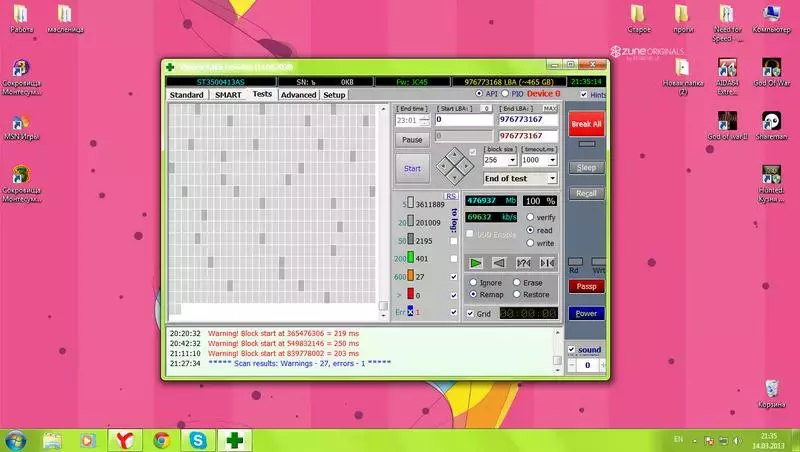800x452 pixels.
Task: Click the Sleep button
Action: 586,168
